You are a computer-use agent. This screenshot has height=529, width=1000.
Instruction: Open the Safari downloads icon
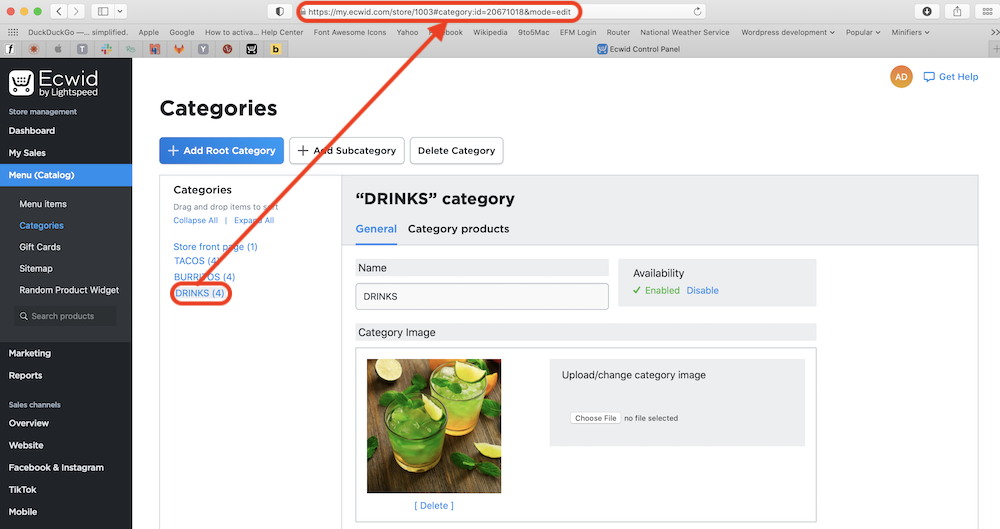point(927,11)
